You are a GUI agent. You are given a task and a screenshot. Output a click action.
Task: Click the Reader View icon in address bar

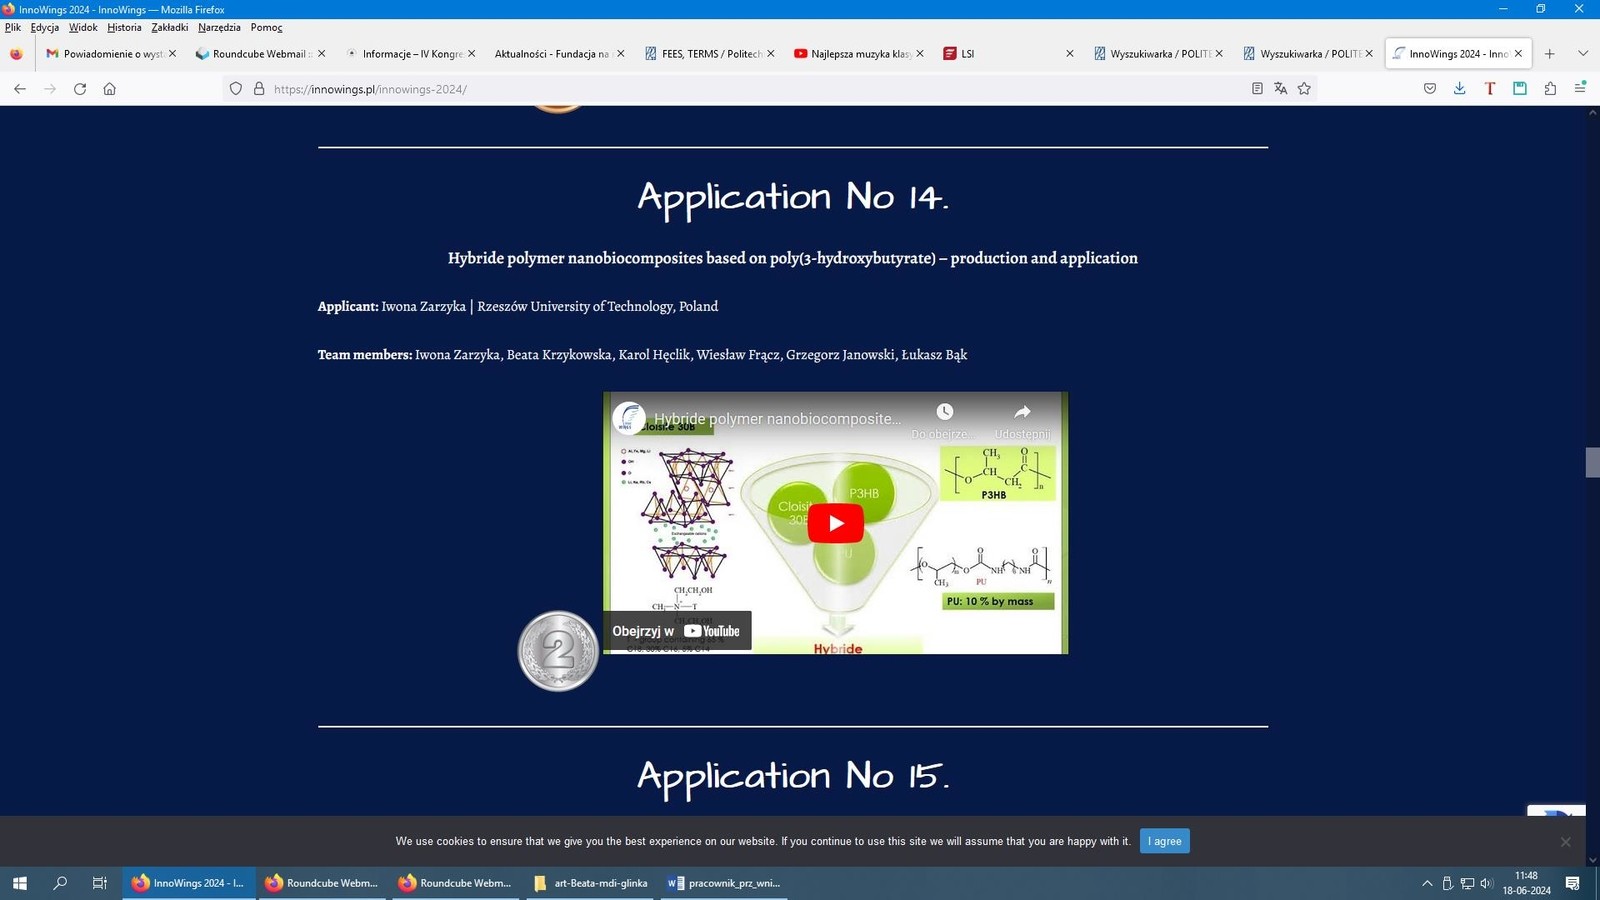pos(1257,89)
